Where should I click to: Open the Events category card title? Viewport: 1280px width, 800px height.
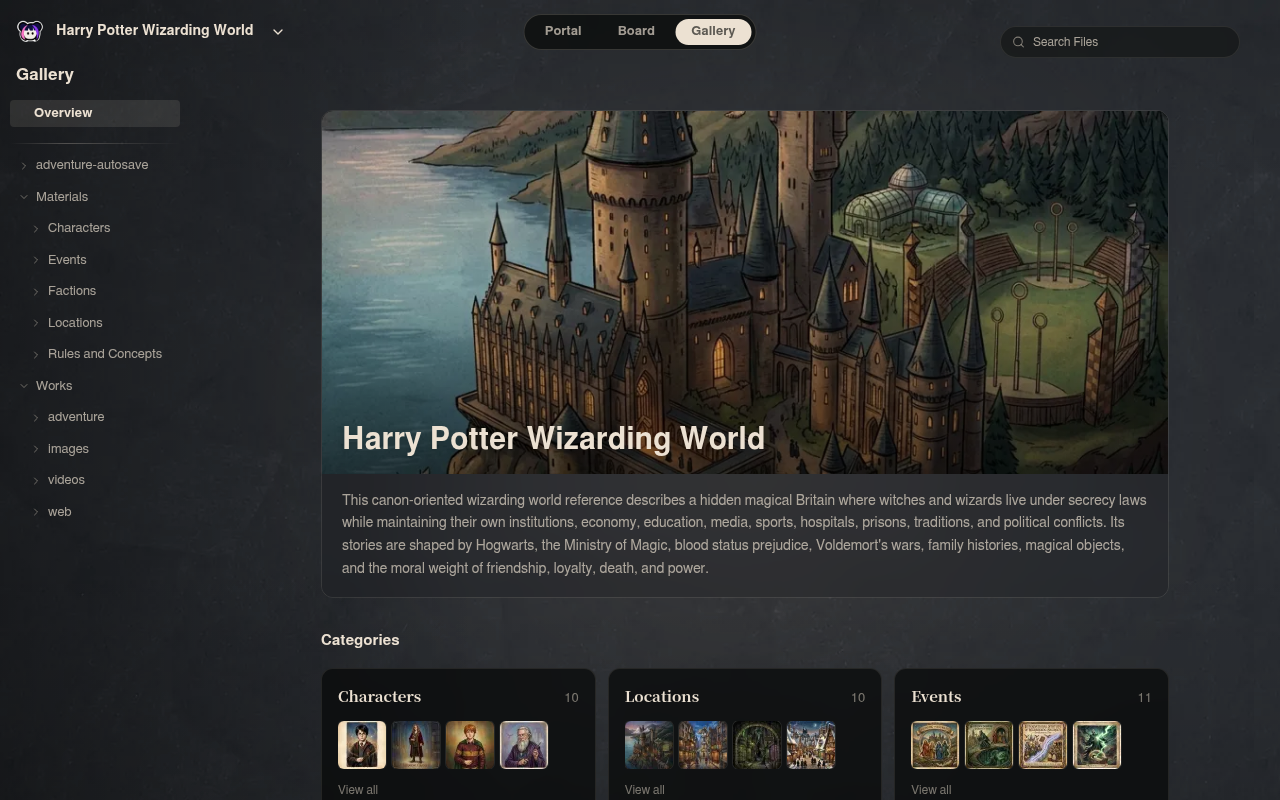pos(936,697)
